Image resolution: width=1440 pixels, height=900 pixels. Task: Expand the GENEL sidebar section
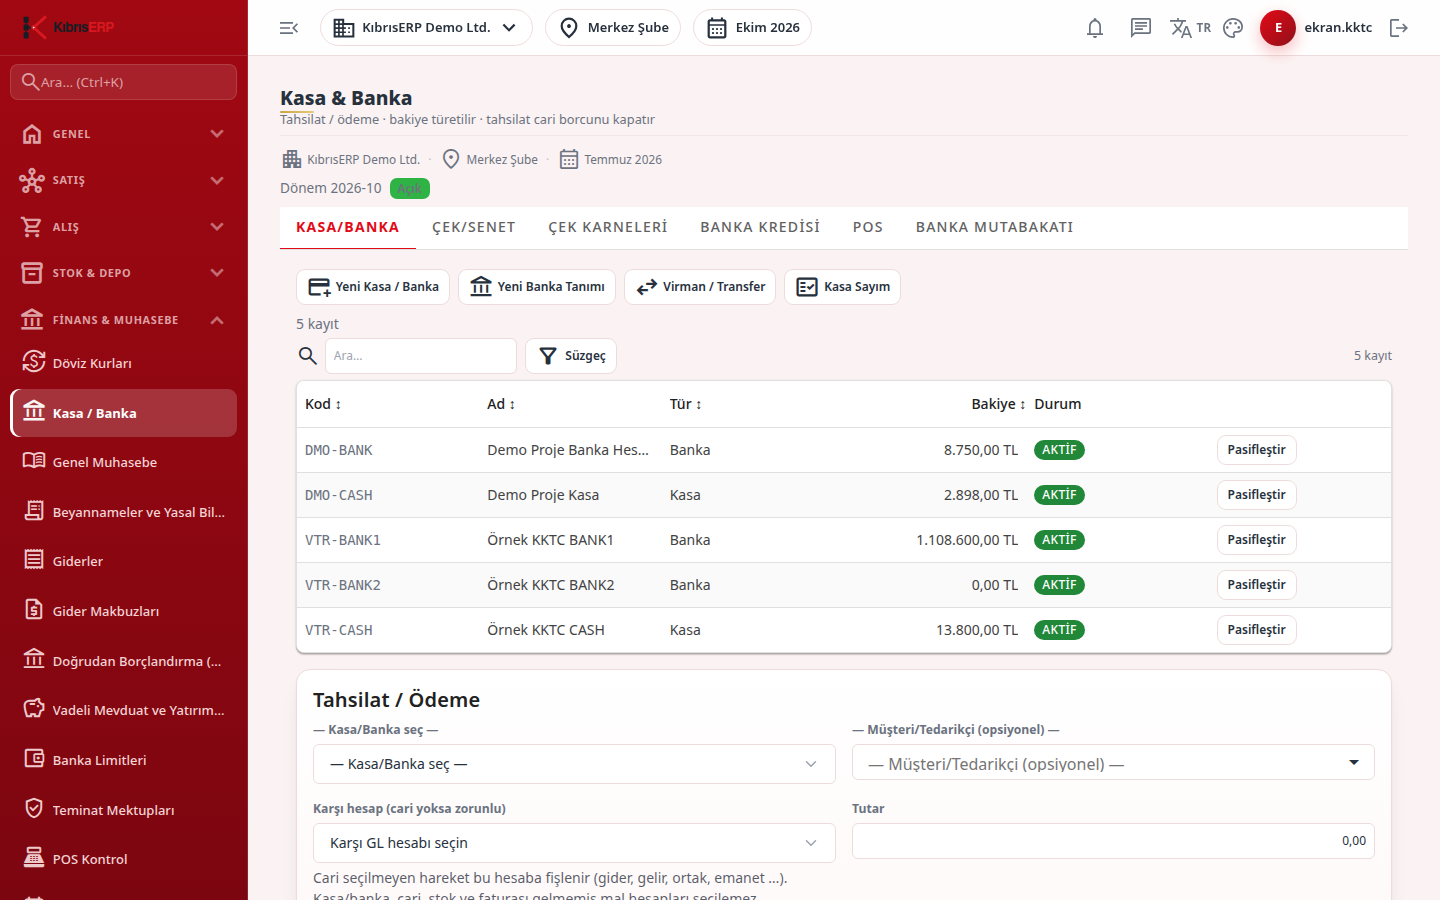124,134
